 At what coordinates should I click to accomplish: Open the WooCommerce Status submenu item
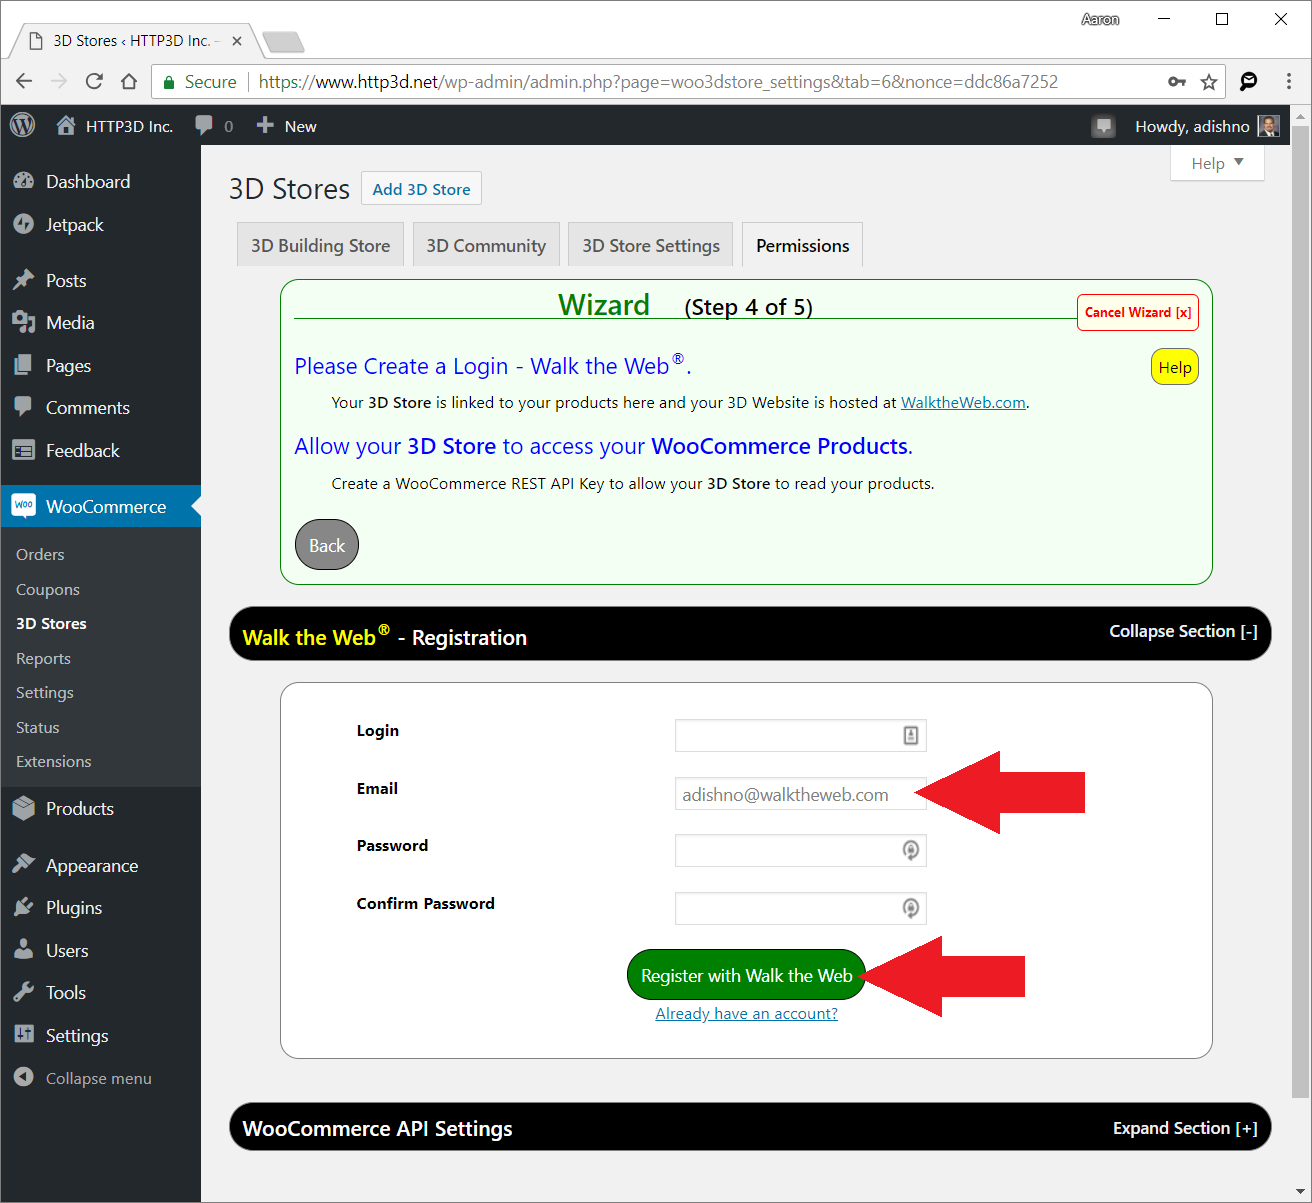[x=38, y=727]
